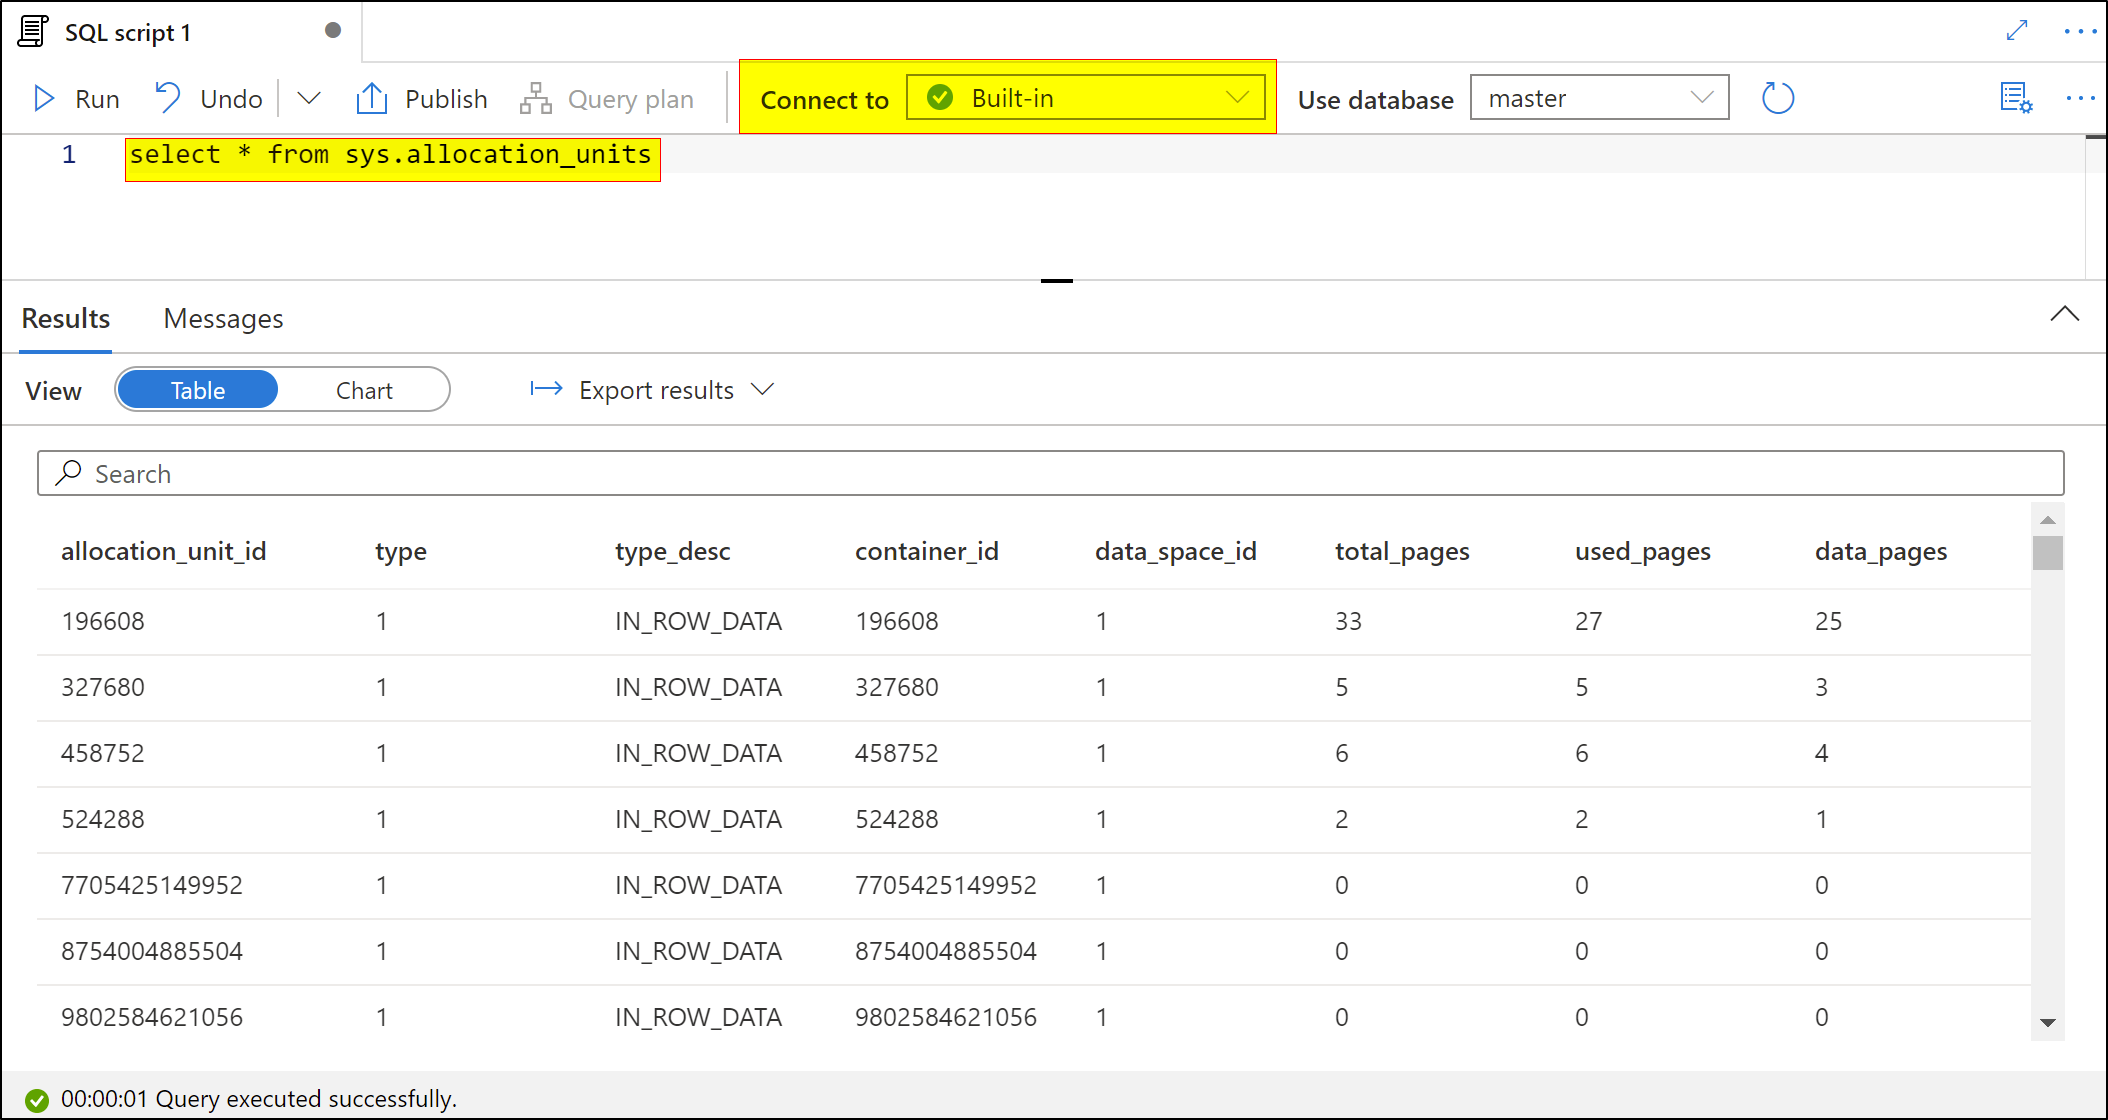
Task: Click the Publish upload icon
Action: [x=371, y=98]
